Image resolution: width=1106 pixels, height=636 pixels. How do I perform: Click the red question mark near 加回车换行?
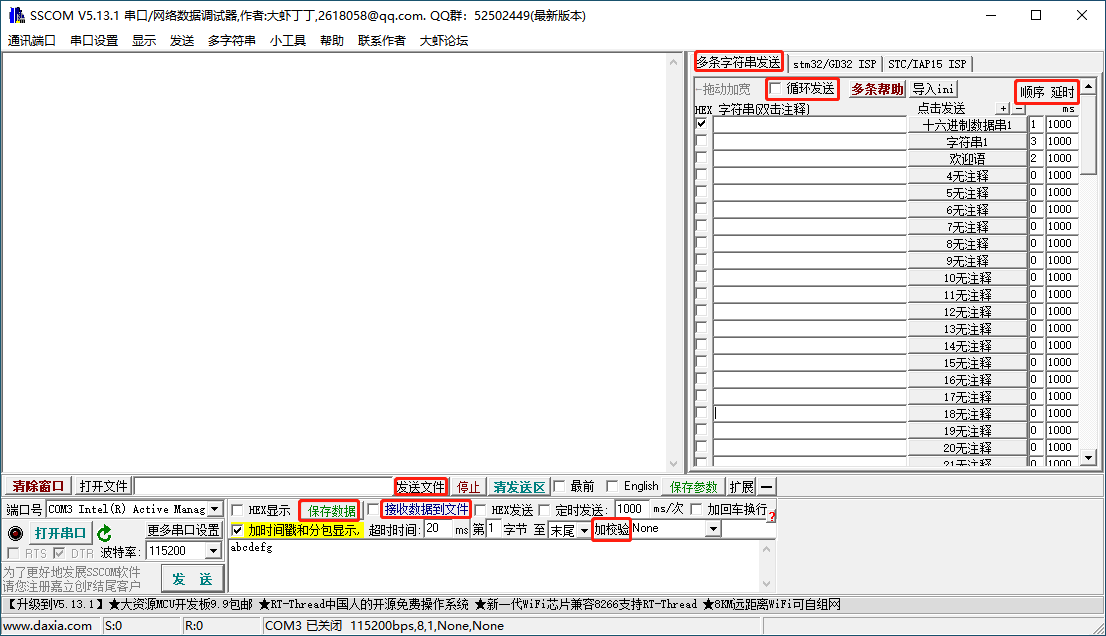[772, 516]
